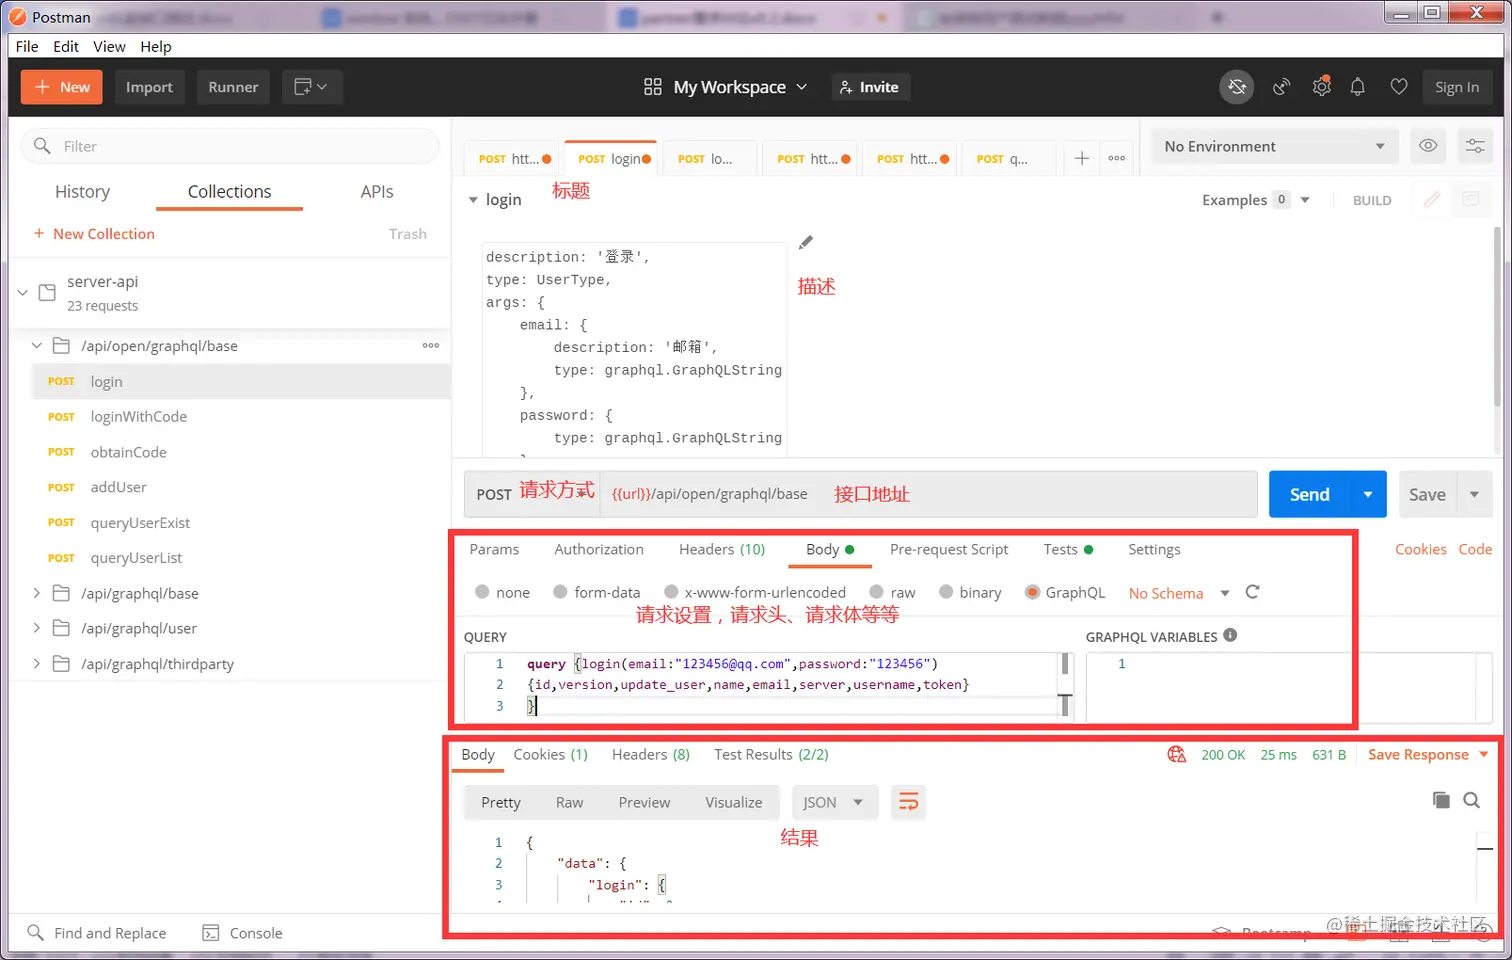Screen dimensions: 1512x960
Task: Select the raw body type
Action: point(877,592)
